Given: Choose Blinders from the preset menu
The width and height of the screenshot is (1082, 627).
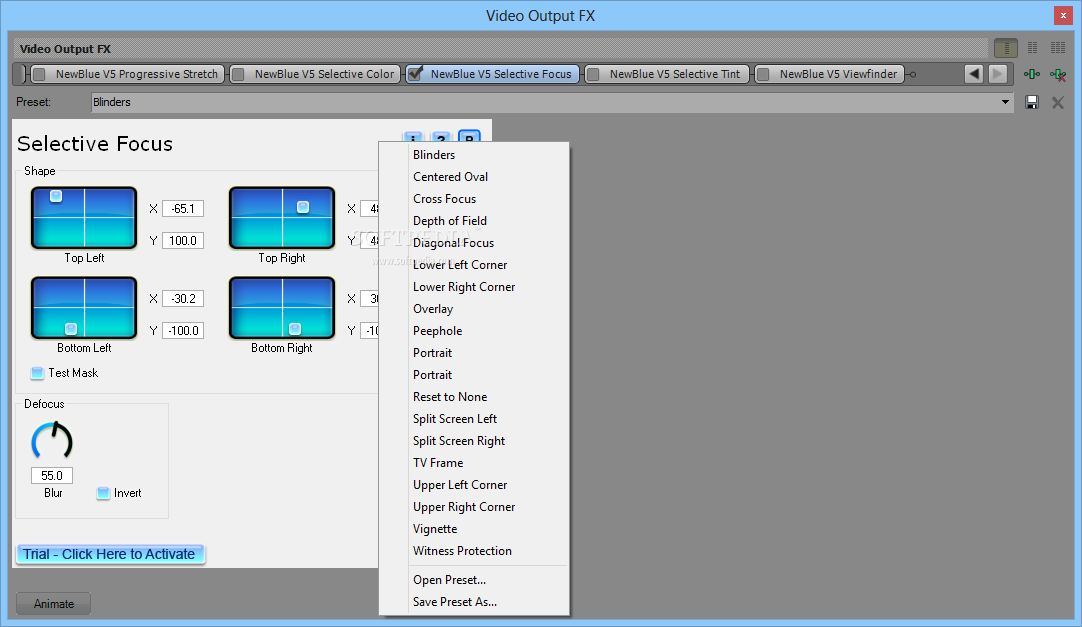Looking at the screenshot, I should point(474,155).
